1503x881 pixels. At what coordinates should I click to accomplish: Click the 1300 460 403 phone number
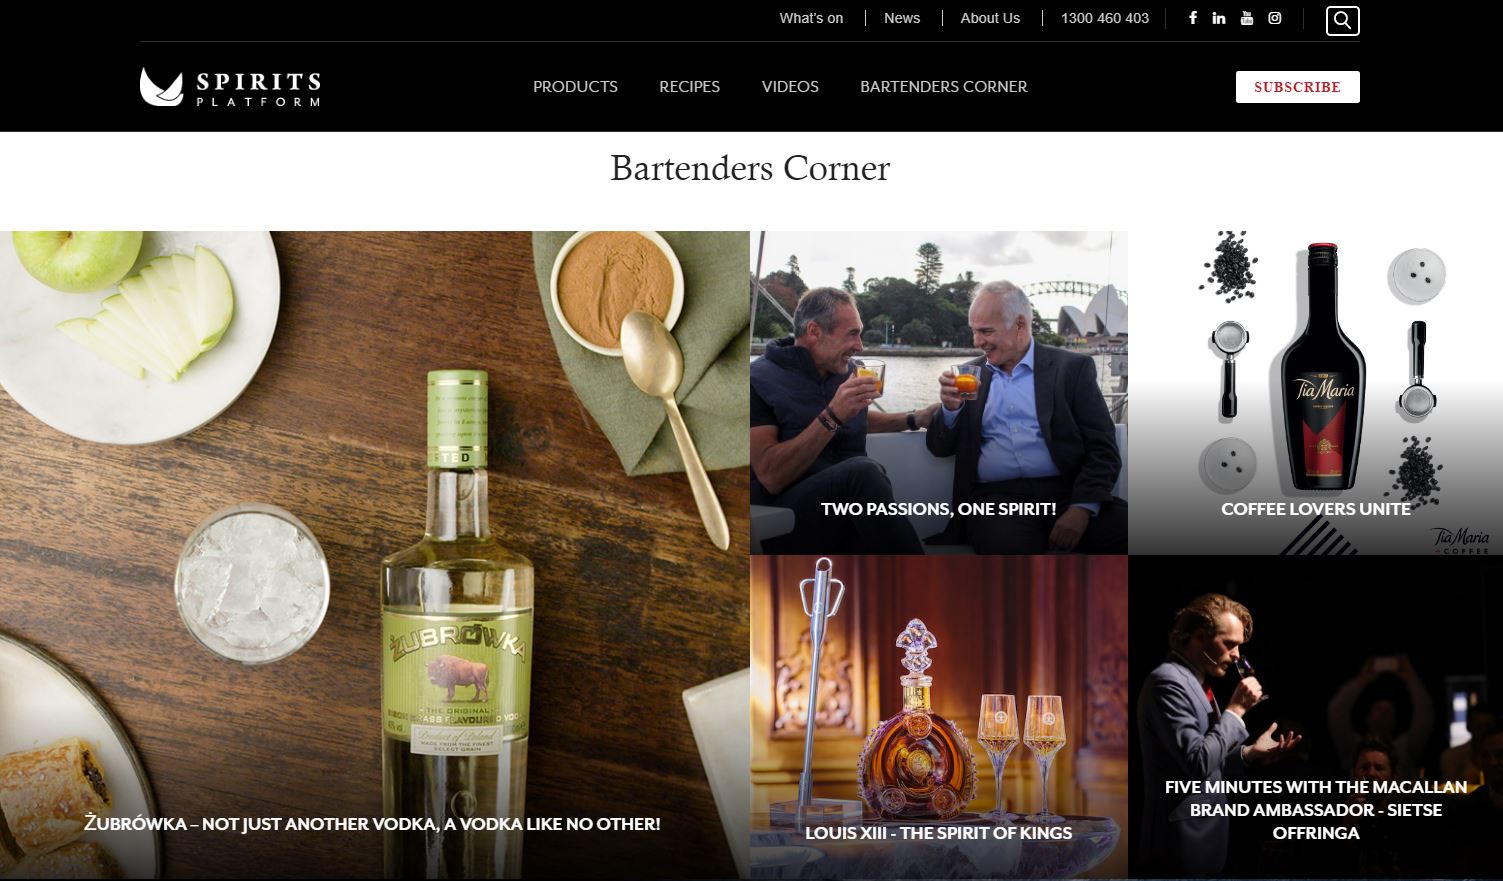1105,18
